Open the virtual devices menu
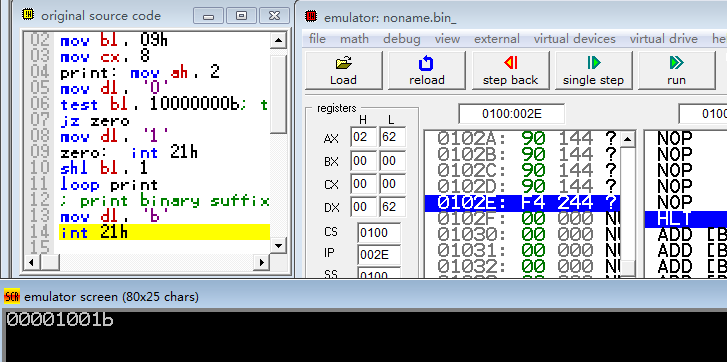 574,39
